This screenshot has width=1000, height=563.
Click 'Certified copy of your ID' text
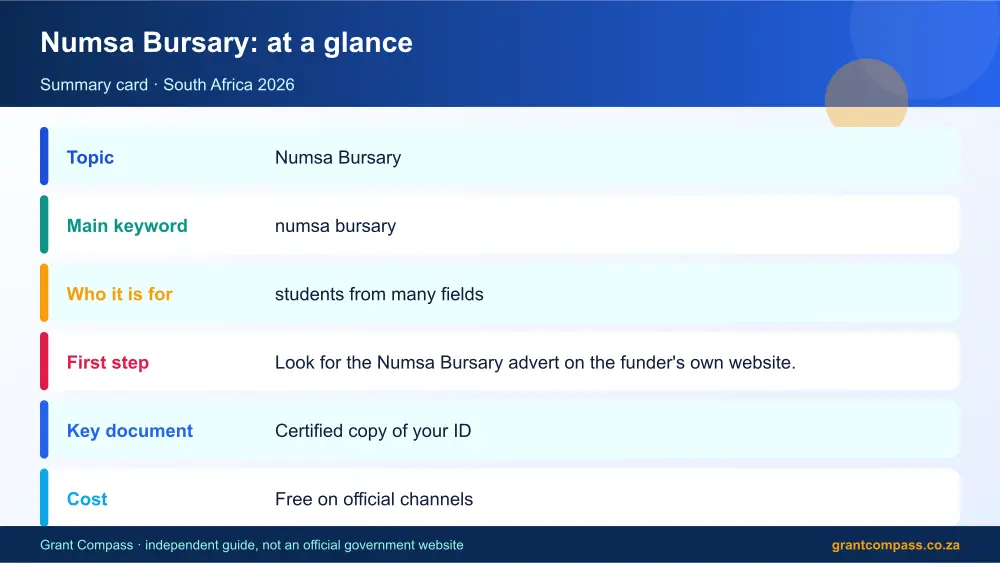373,430
